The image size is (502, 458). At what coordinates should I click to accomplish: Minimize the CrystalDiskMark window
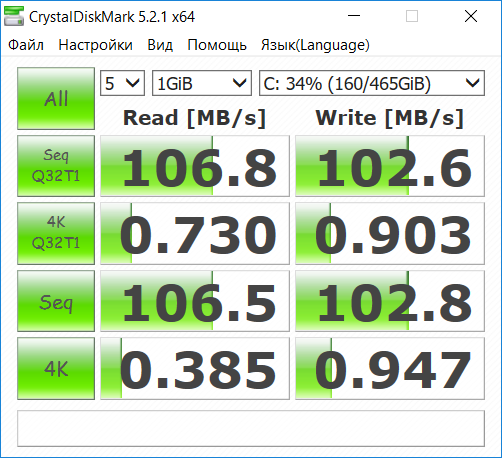(354, 16)
